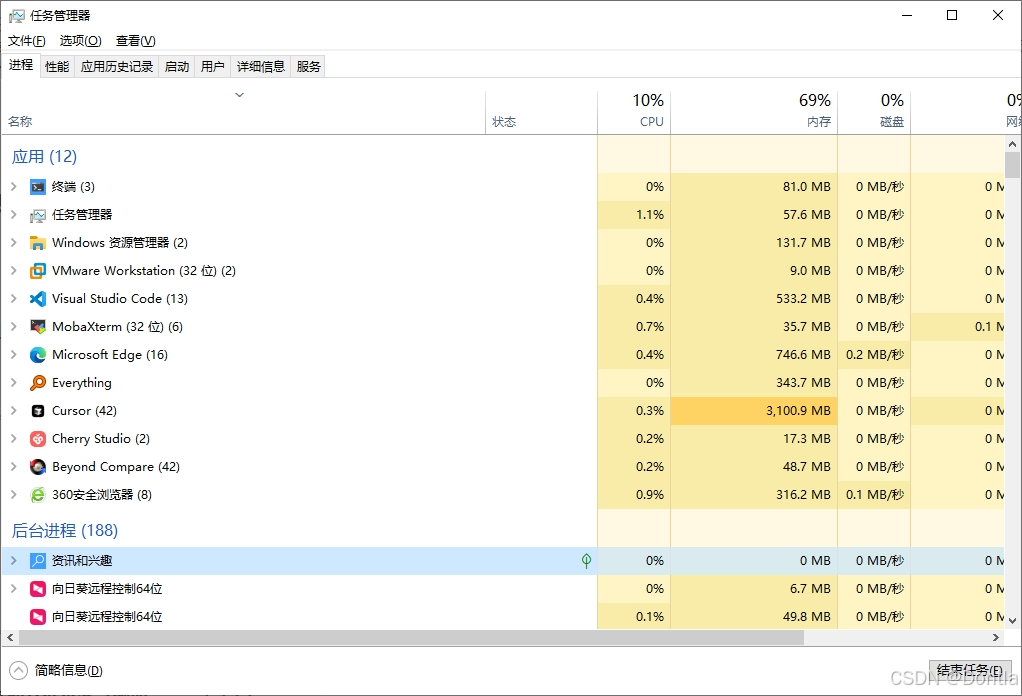Click the Windows 资源管理器 folder icon
The width and height of the screenshot is (1022, 696).
(x=38, y=243)
